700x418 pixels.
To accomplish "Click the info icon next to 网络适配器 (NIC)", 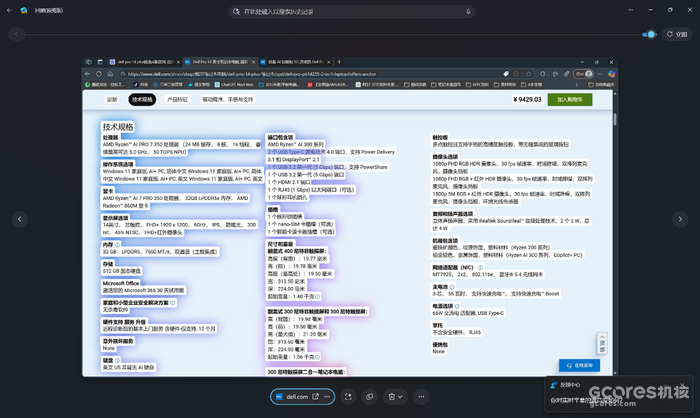I will click(x=480, y=268).
